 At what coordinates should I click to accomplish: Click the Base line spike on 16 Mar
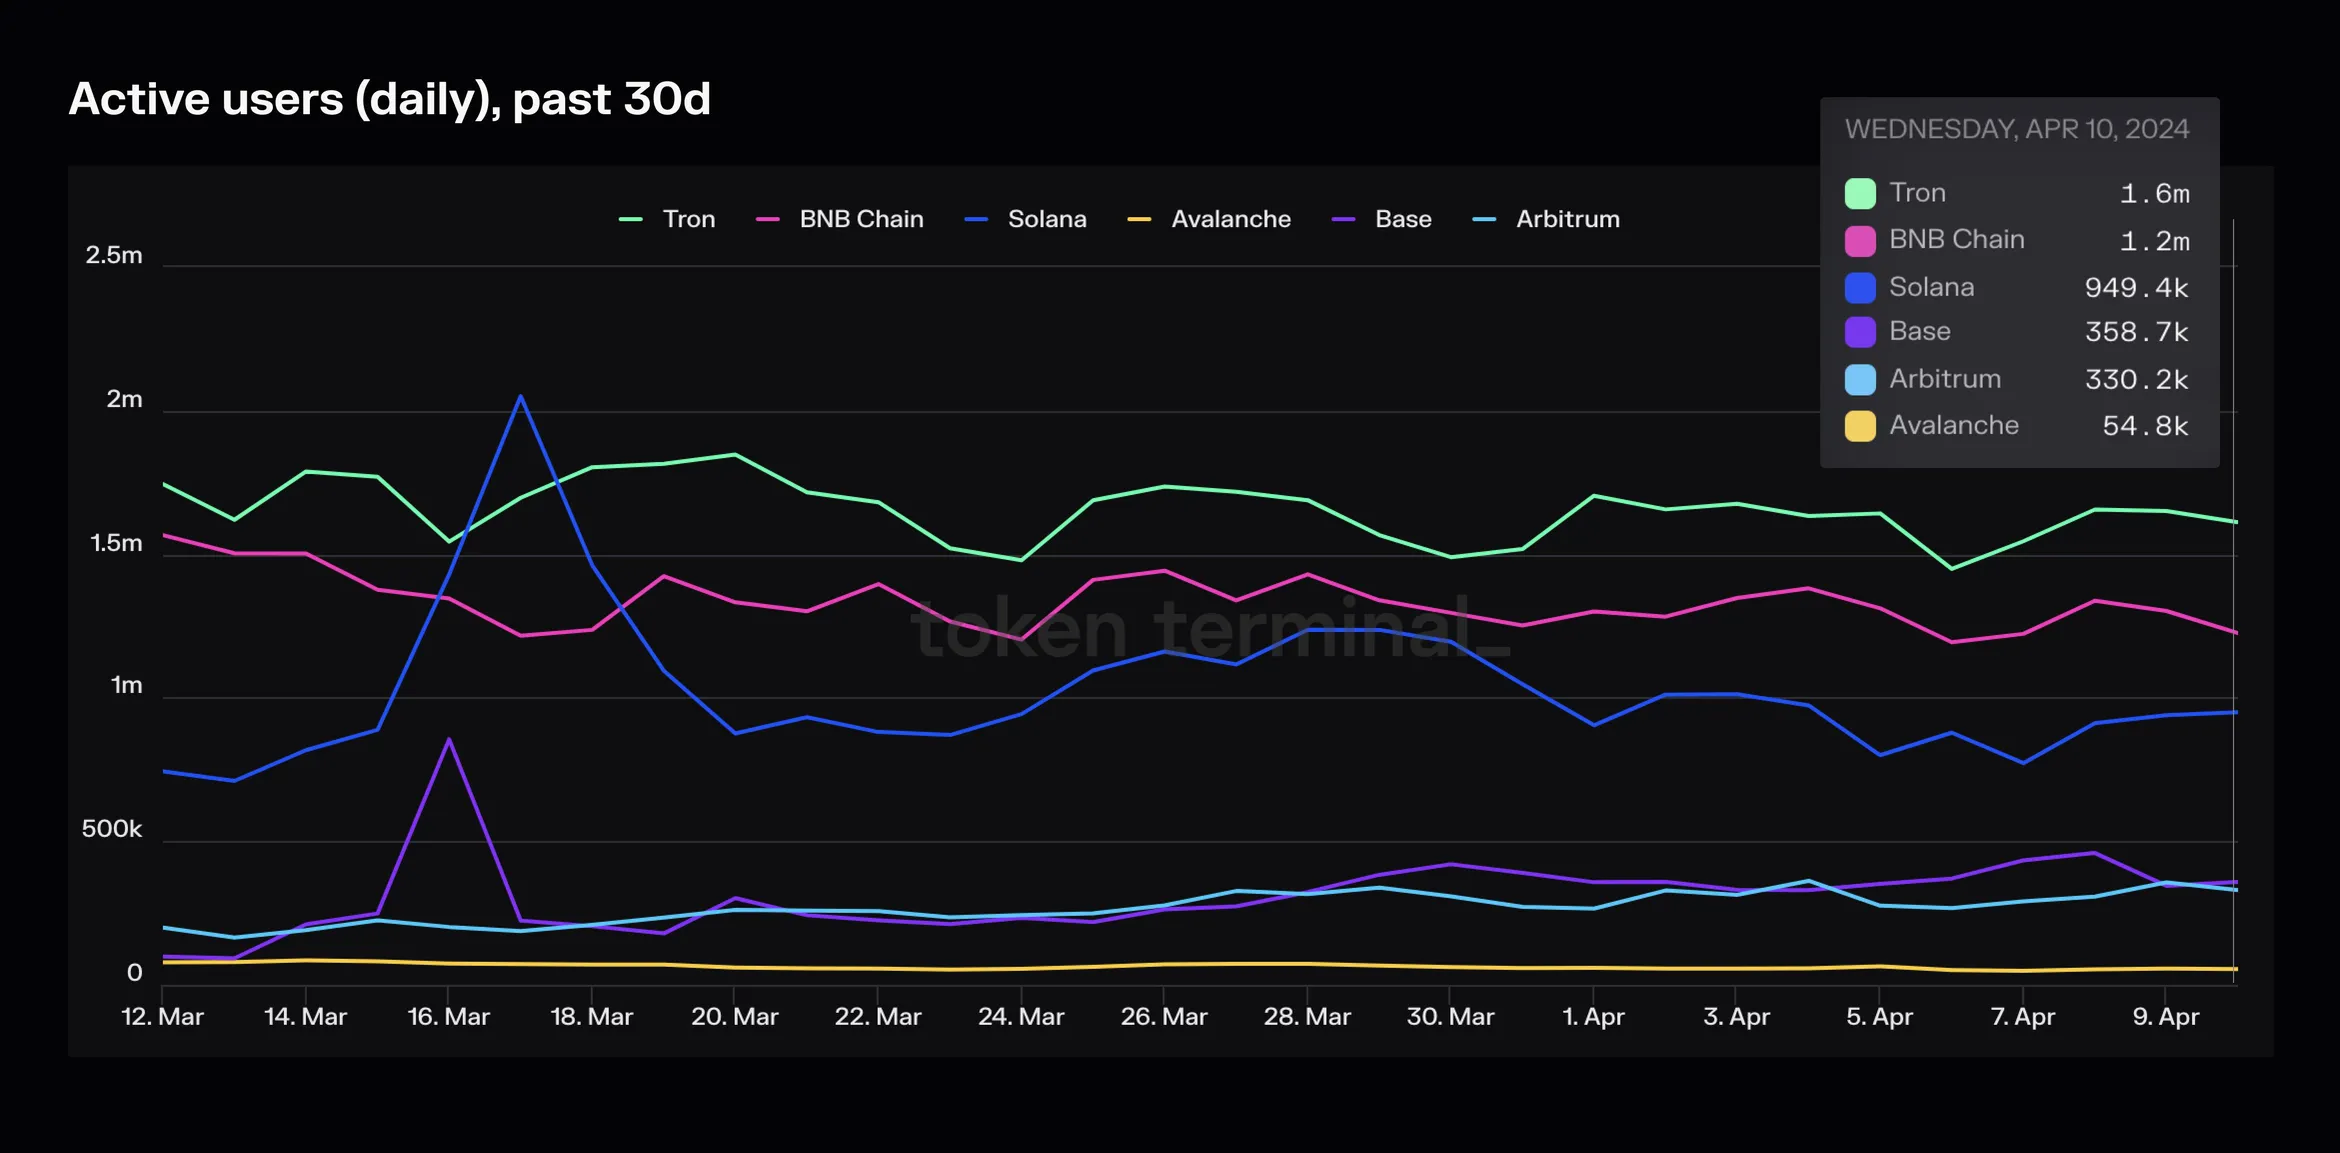(449, 740)
